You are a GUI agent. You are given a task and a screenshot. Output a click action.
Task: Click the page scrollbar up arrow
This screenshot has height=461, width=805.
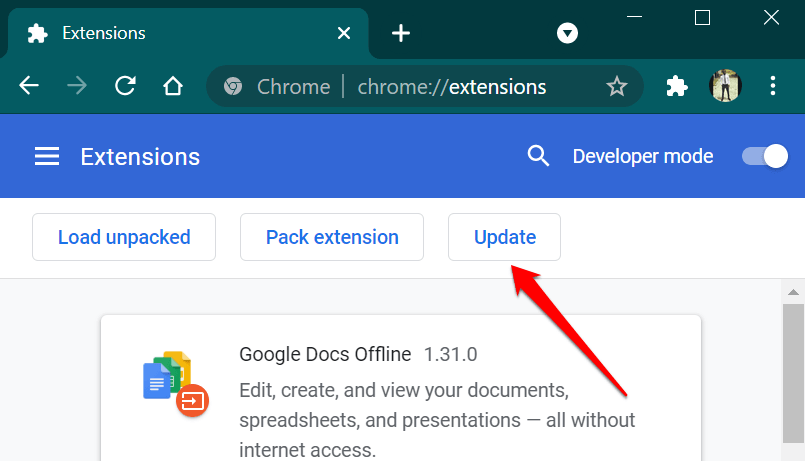click(x=793, y=292)
